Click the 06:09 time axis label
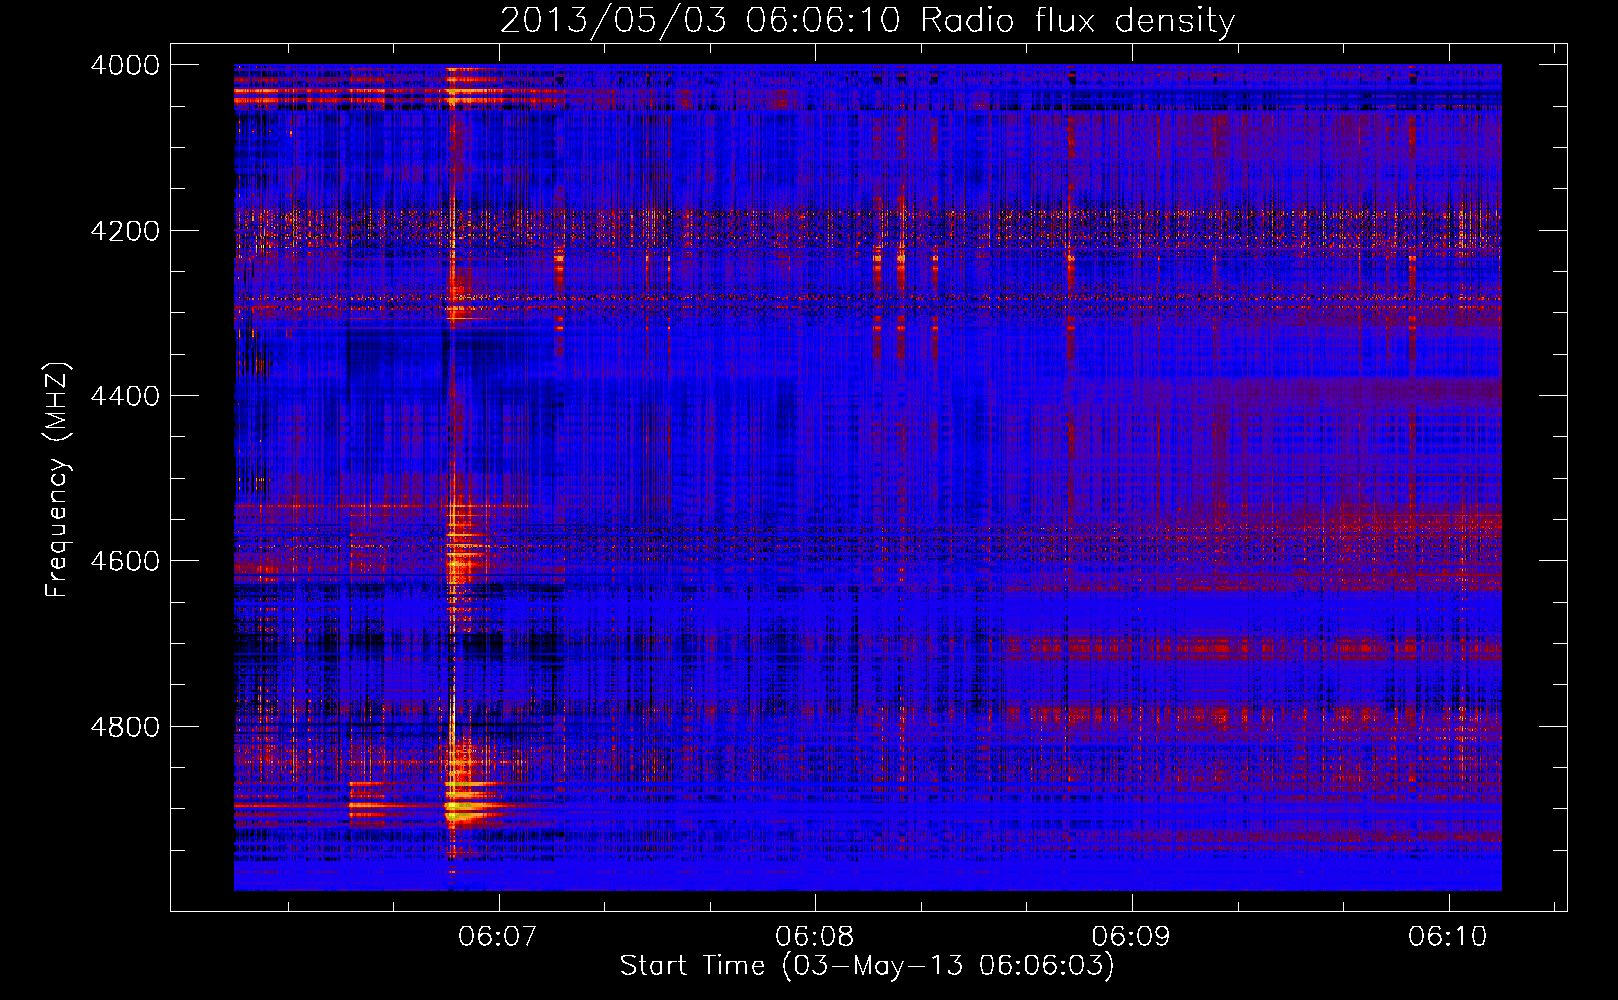The width and height of the screenshot is (1618, 1000). click(x=1131, y=936)
